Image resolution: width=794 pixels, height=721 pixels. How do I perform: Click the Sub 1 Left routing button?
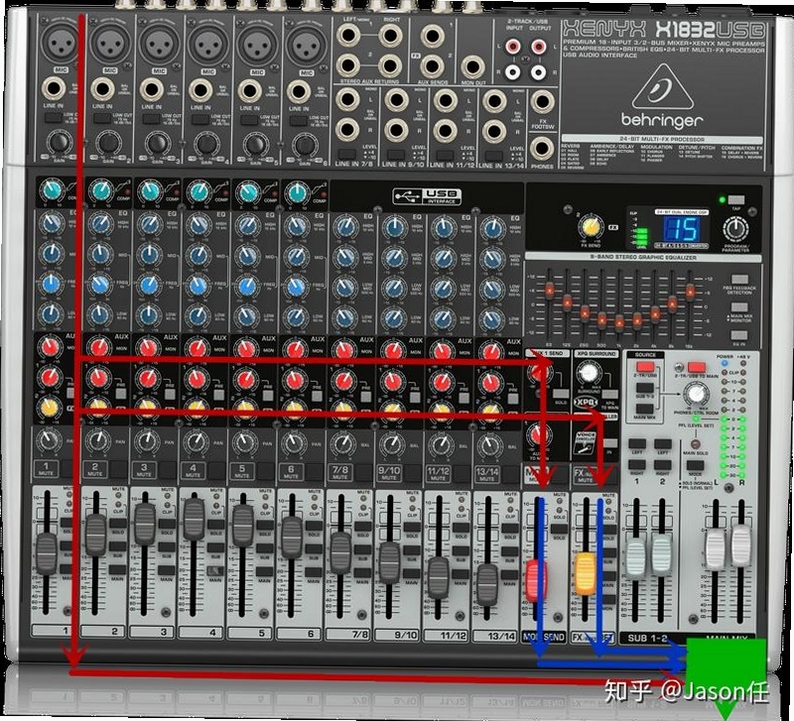[637, 444]
